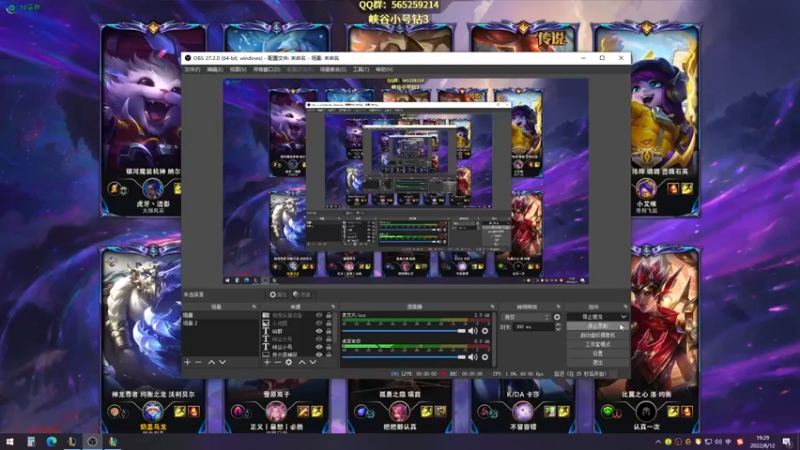
Task: Toggle the lock on the 峡谷大号 source
Action: click(329, 339)
